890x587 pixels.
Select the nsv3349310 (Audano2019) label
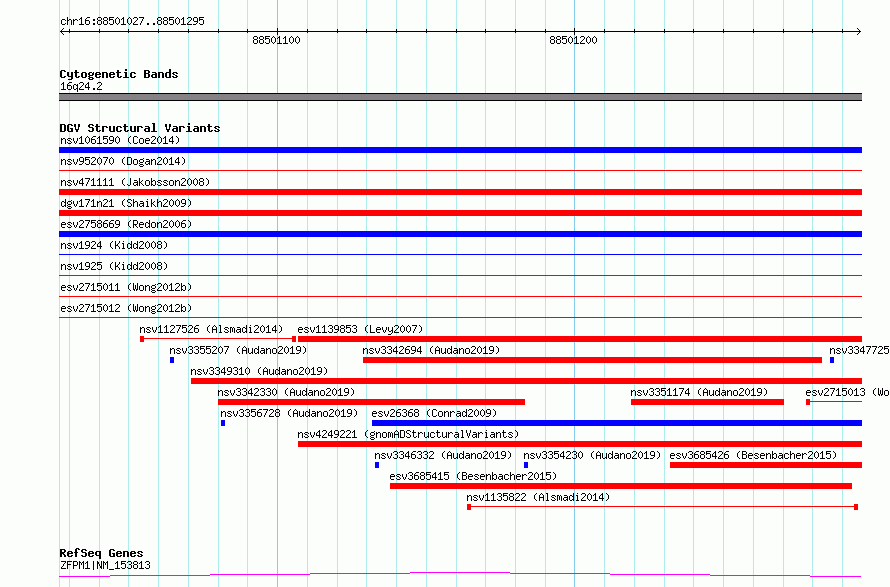click(x=259, y=371)
